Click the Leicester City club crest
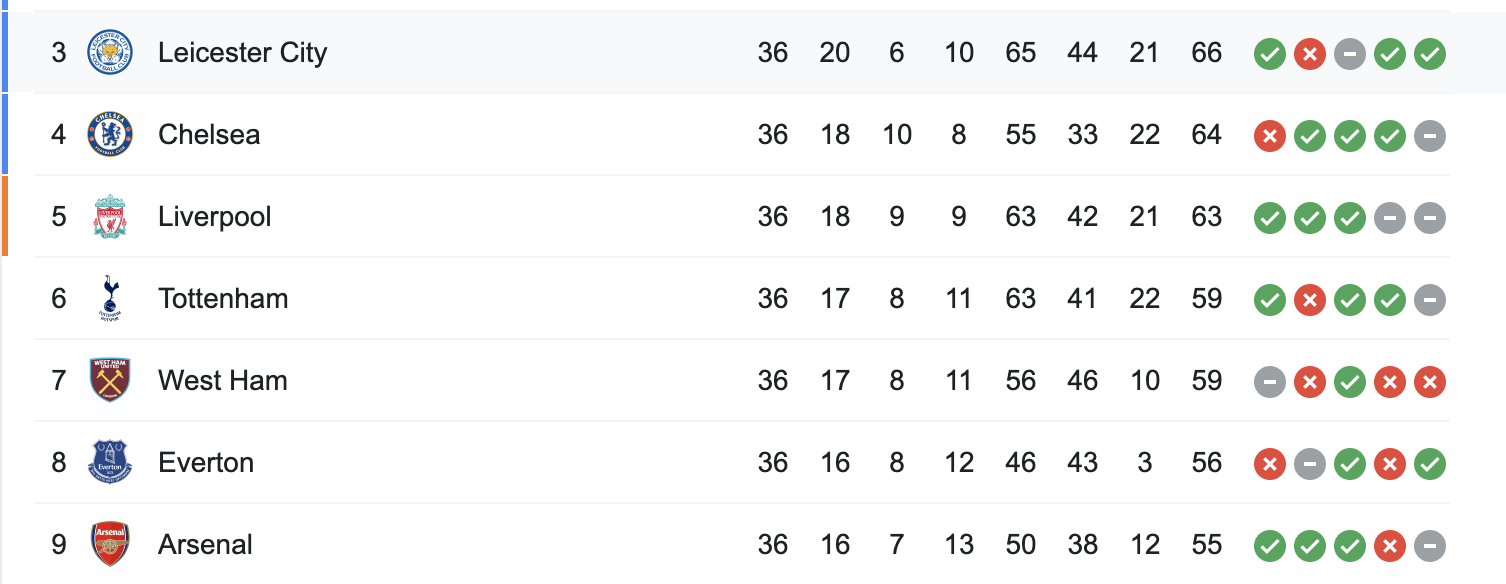Image resolution: width=1506 pixels, height=584 pixels. 110,52
